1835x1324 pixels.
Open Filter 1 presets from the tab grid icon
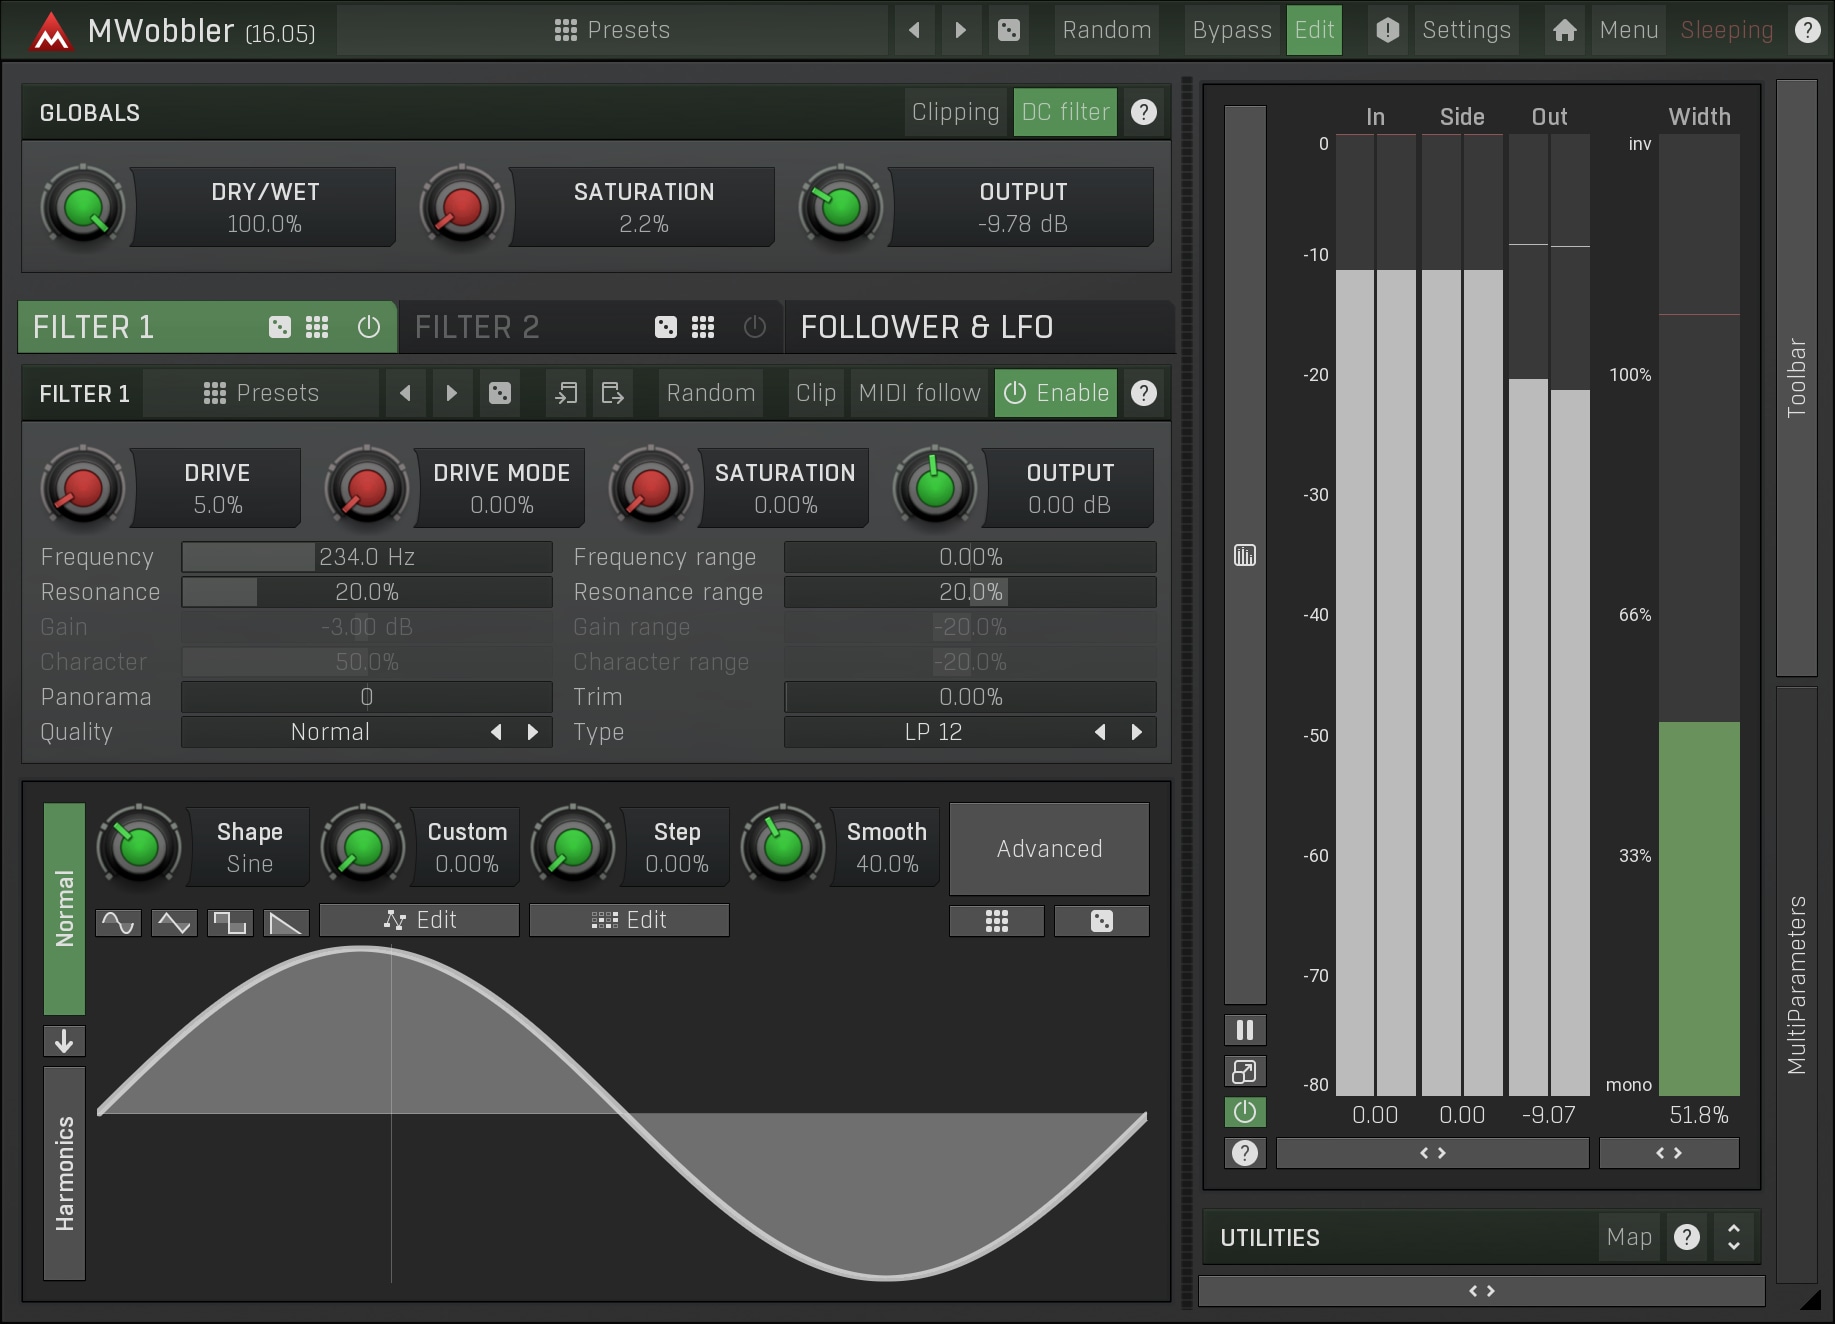tap(317, 327)
